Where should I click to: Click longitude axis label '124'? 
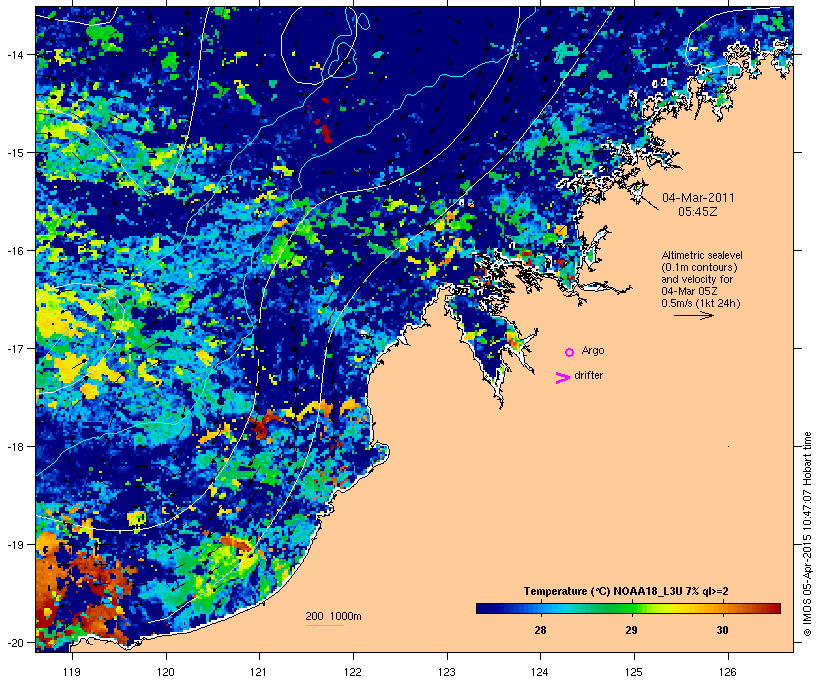pyautogui.click(x=540, y=672)
